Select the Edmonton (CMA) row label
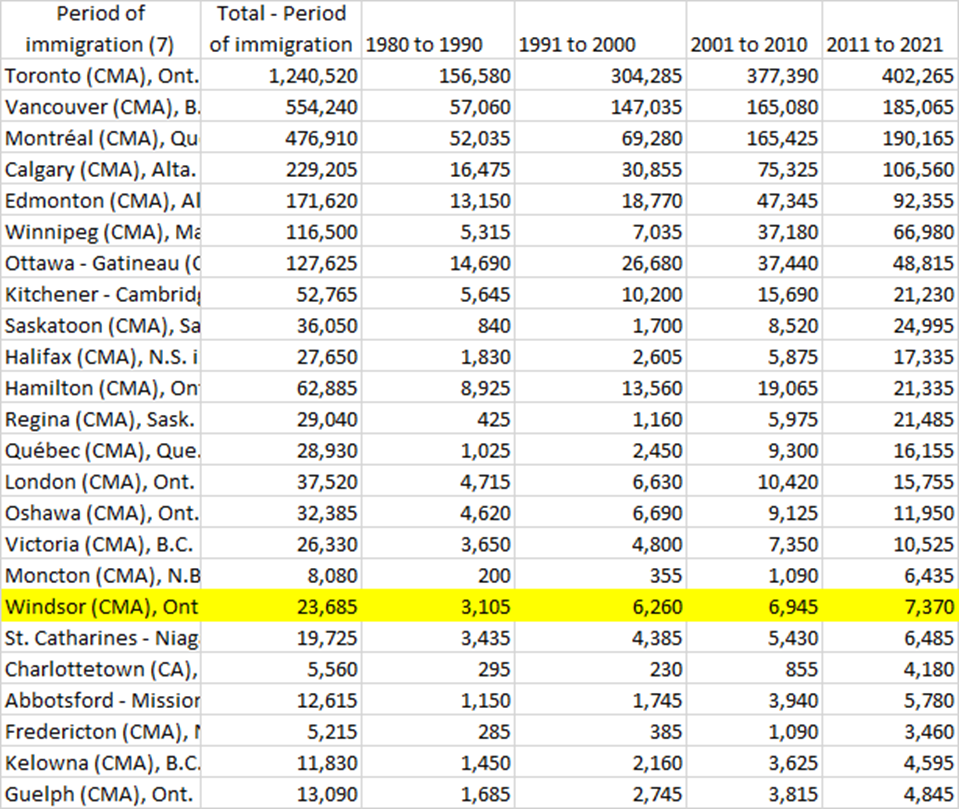The height and width of the screenshot is (809, 959). pos(101,201)
